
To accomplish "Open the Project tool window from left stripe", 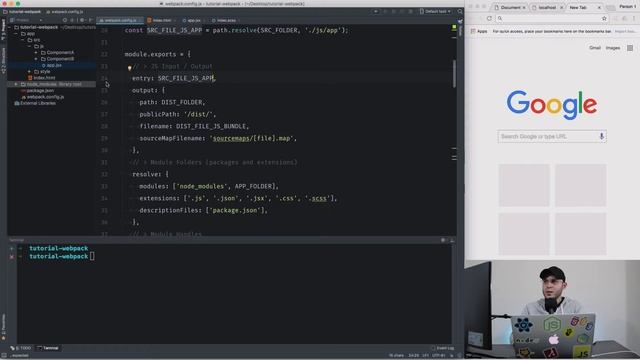I will tap(3, 29).
